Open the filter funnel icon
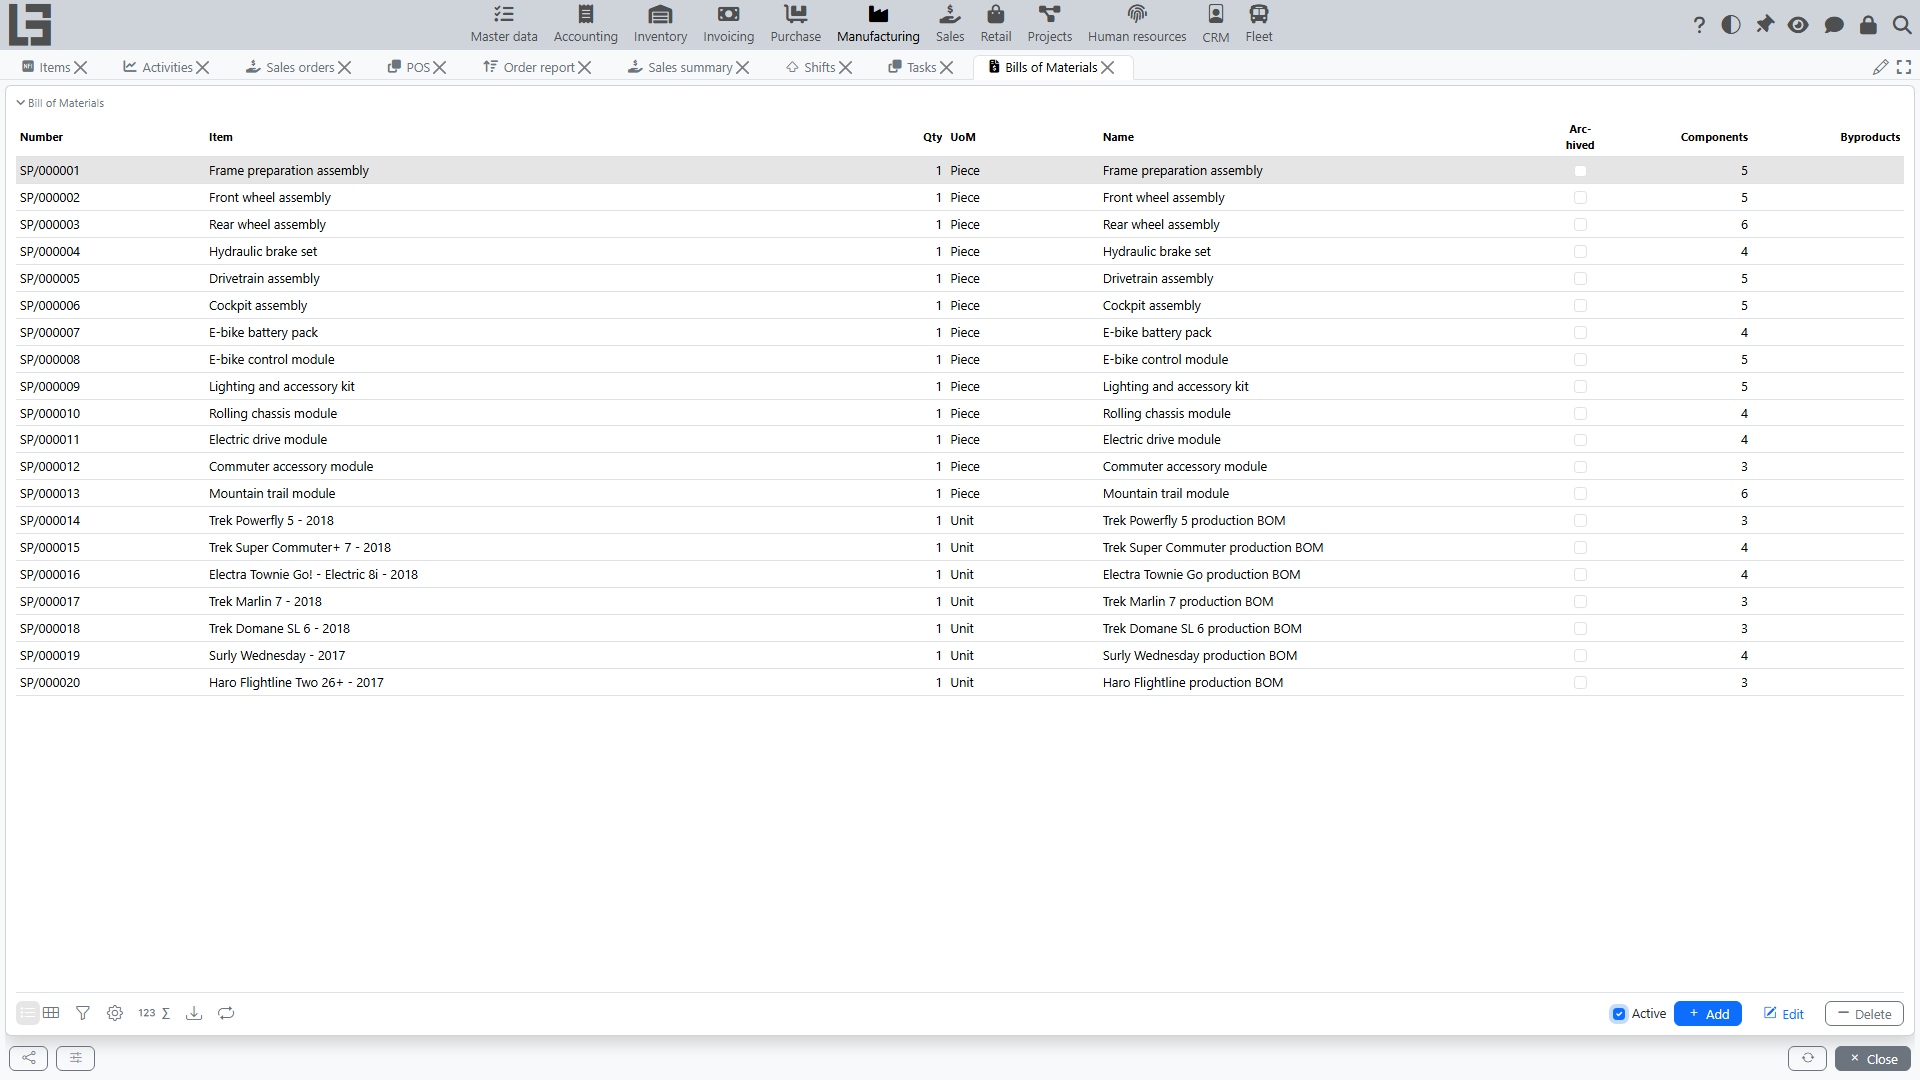The image size is (1920, 1080). [83, 1013]
